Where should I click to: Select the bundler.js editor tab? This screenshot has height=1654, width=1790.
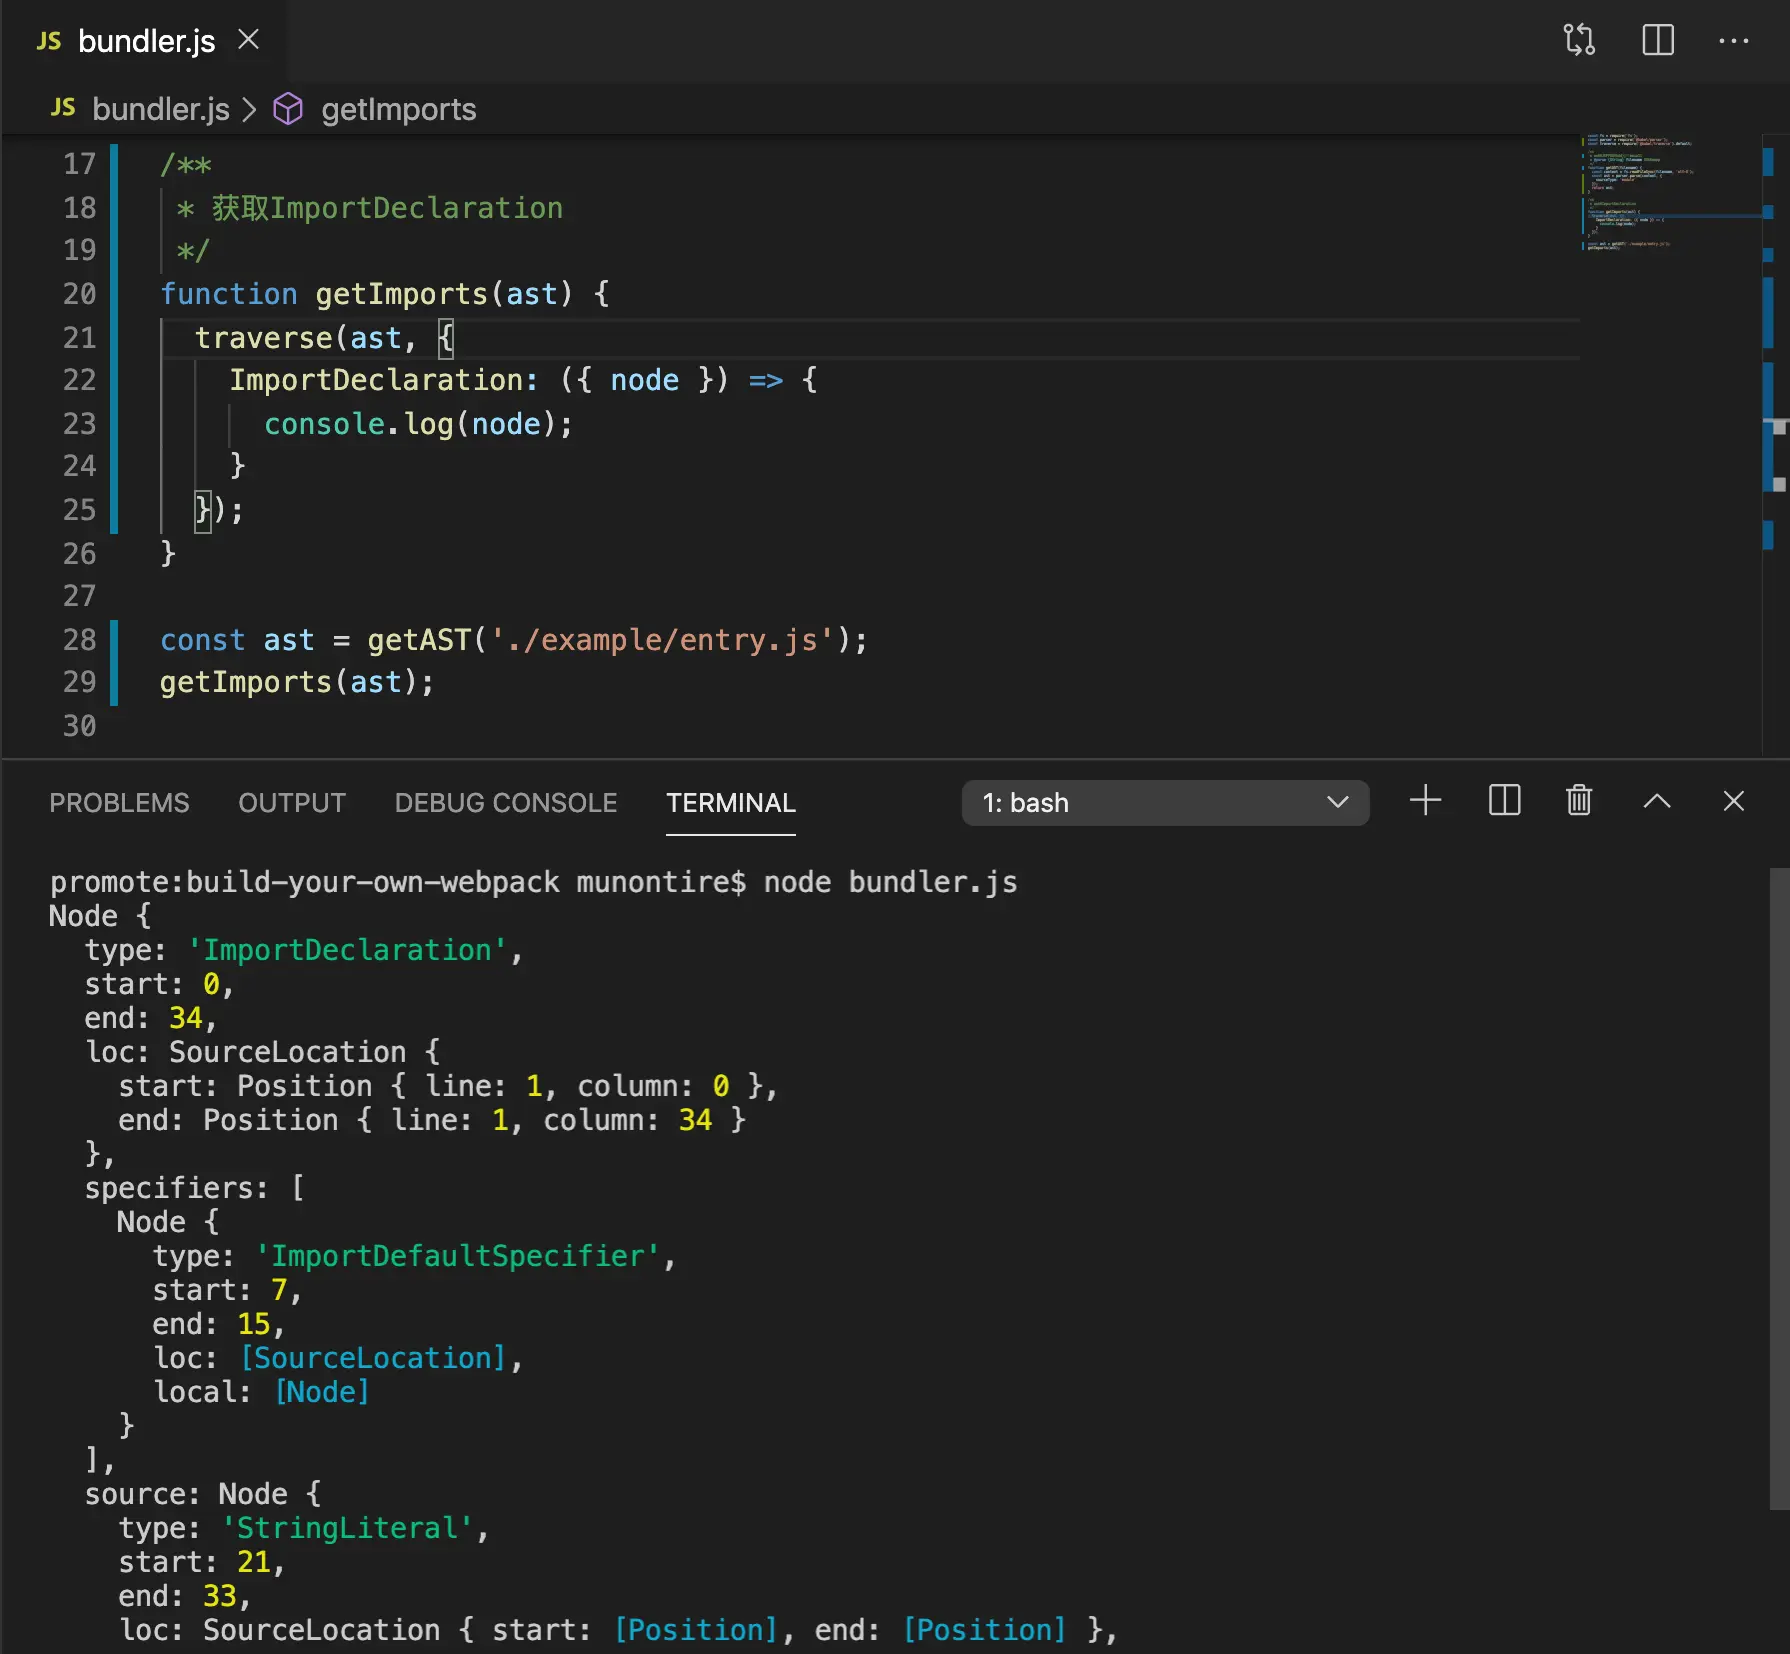point(145,41)
